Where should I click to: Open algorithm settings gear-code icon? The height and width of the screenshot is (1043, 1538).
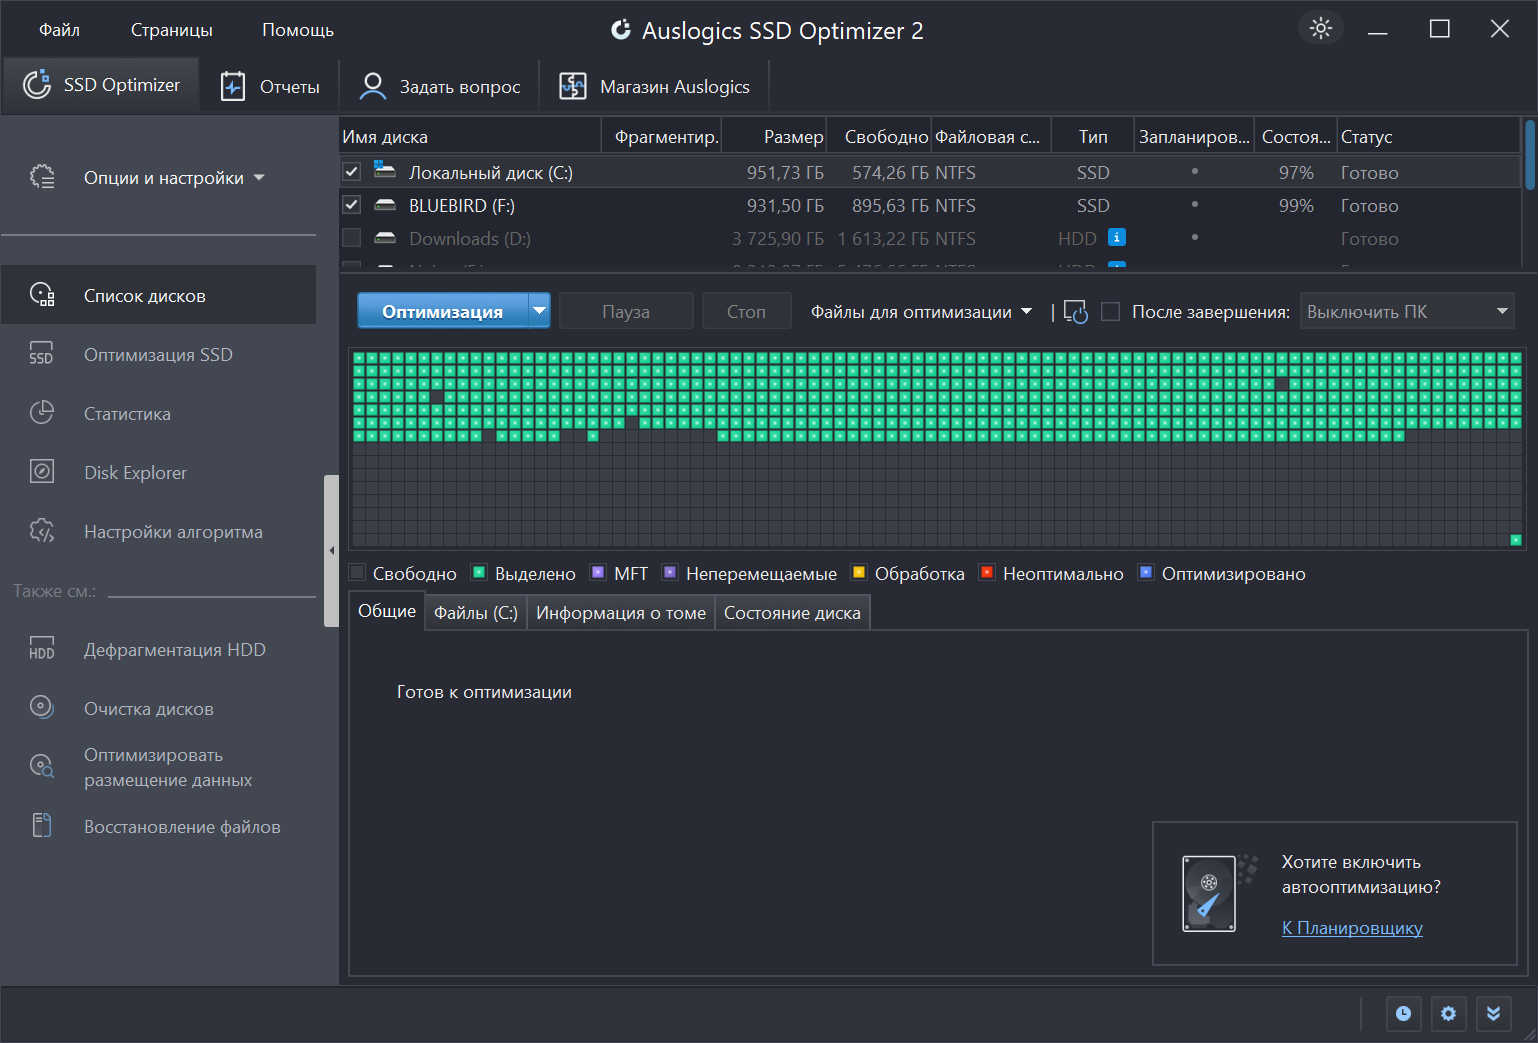[x=42, y=531]
